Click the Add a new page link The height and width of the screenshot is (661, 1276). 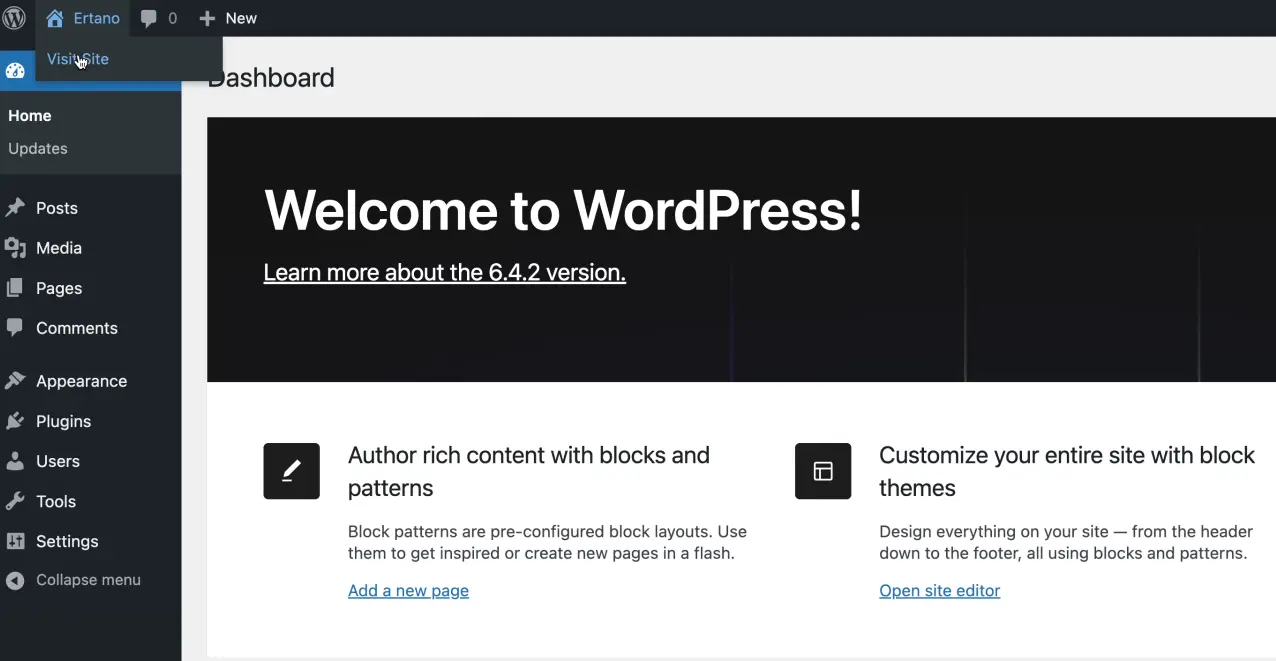point(408,590)
